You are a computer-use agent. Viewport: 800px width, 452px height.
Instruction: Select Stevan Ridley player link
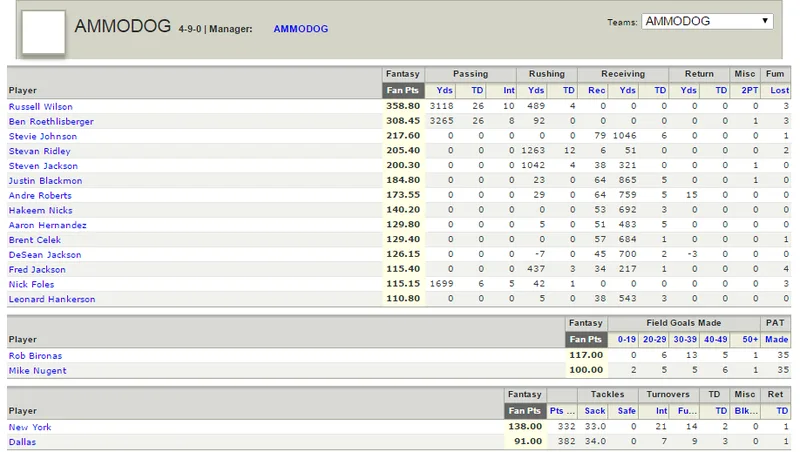pyautogui.click(x=39, y=151)
